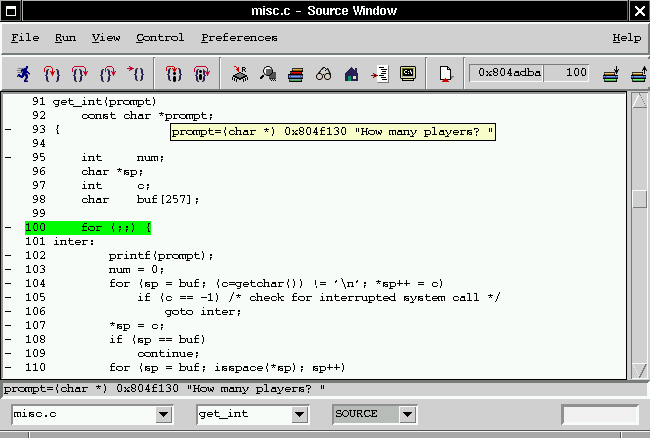Click the Step into icon
Viewport: 650px width, 438px height.
(x=51, y=73)
